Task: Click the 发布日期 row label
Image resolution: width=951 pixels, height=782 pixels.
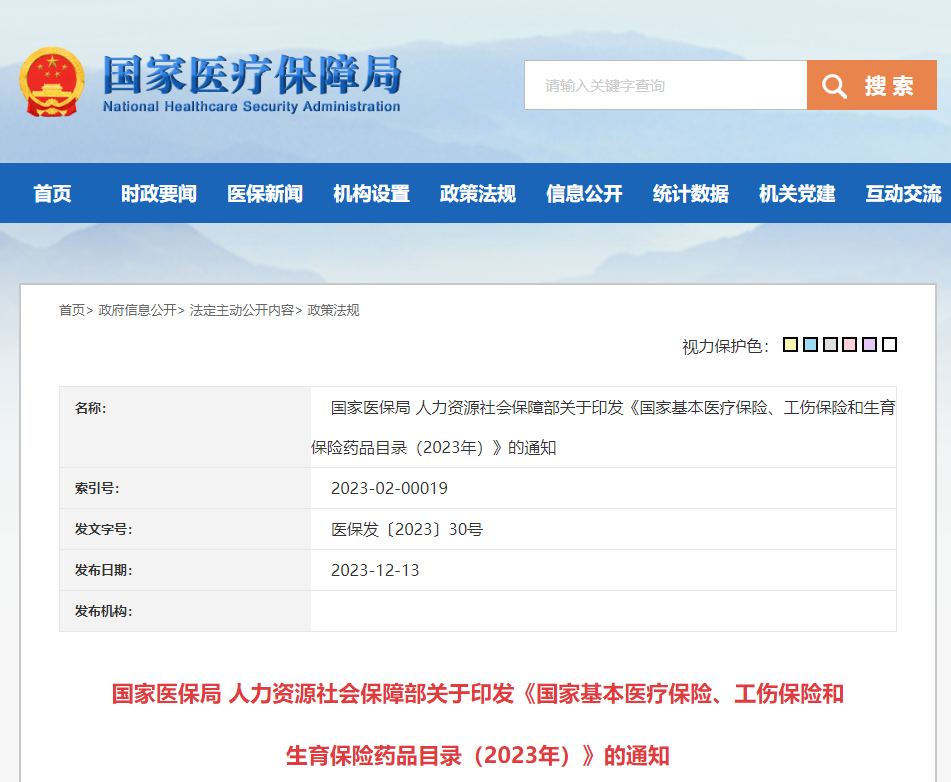Action: [x=104, y=570]
